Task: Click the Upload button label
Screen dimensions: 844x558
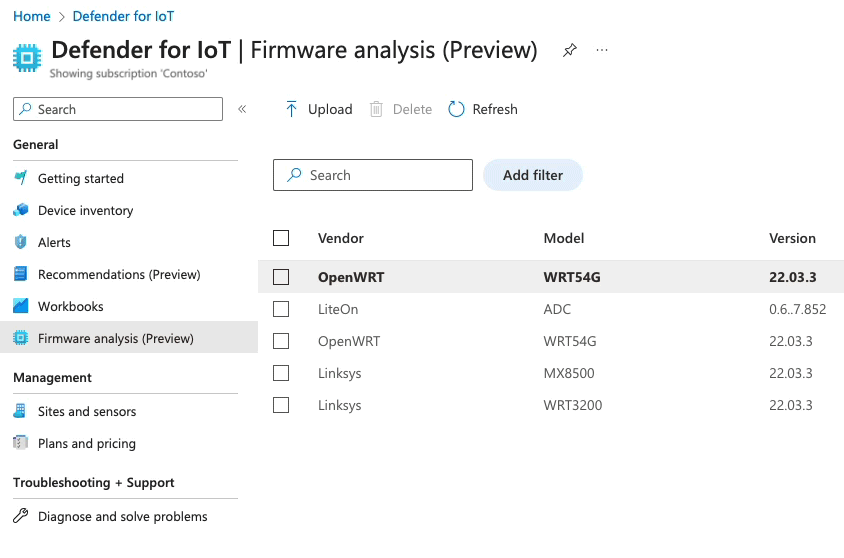Action: [x=330, y=109]
